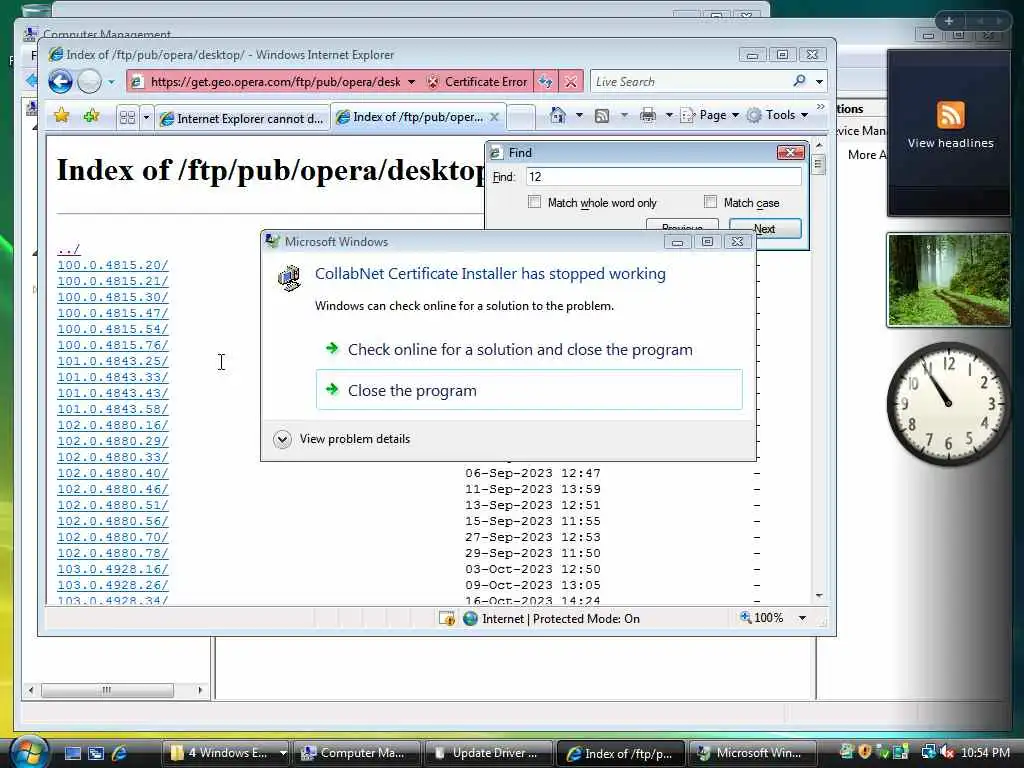The width and height of the screenshot is (1024, 768).
Task: Click into the Live Search box
Action: click(689, 82)
